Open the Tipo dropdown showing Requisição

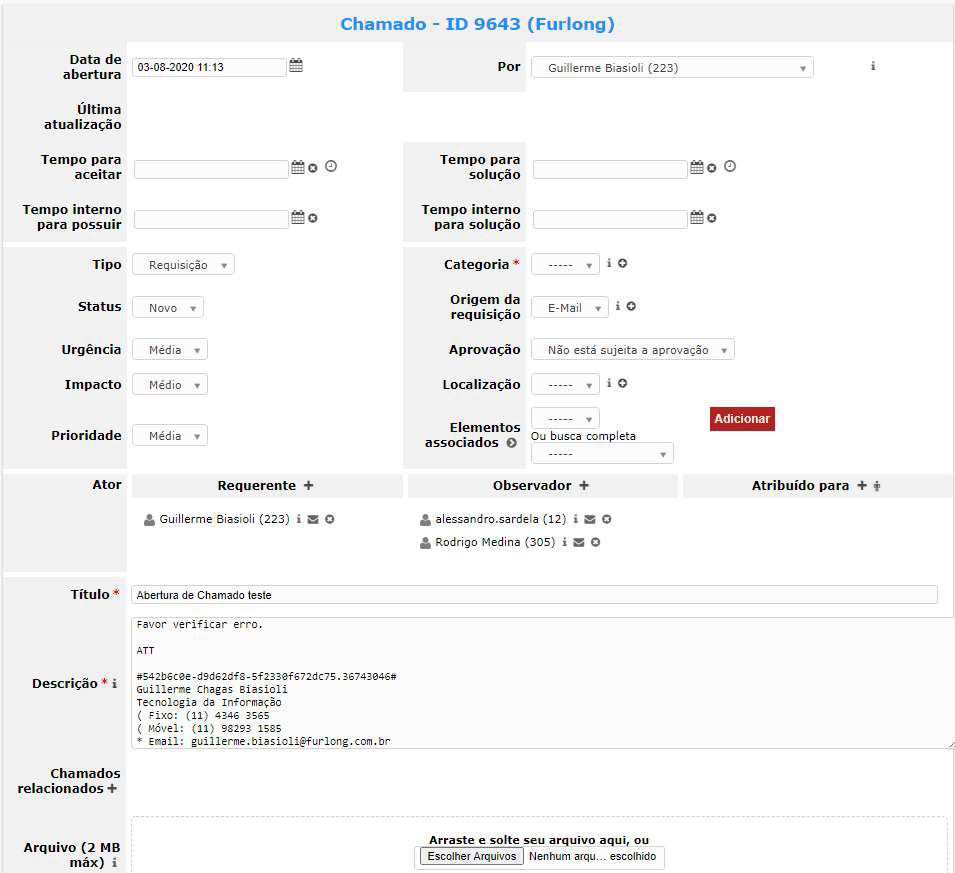(183, 265)
